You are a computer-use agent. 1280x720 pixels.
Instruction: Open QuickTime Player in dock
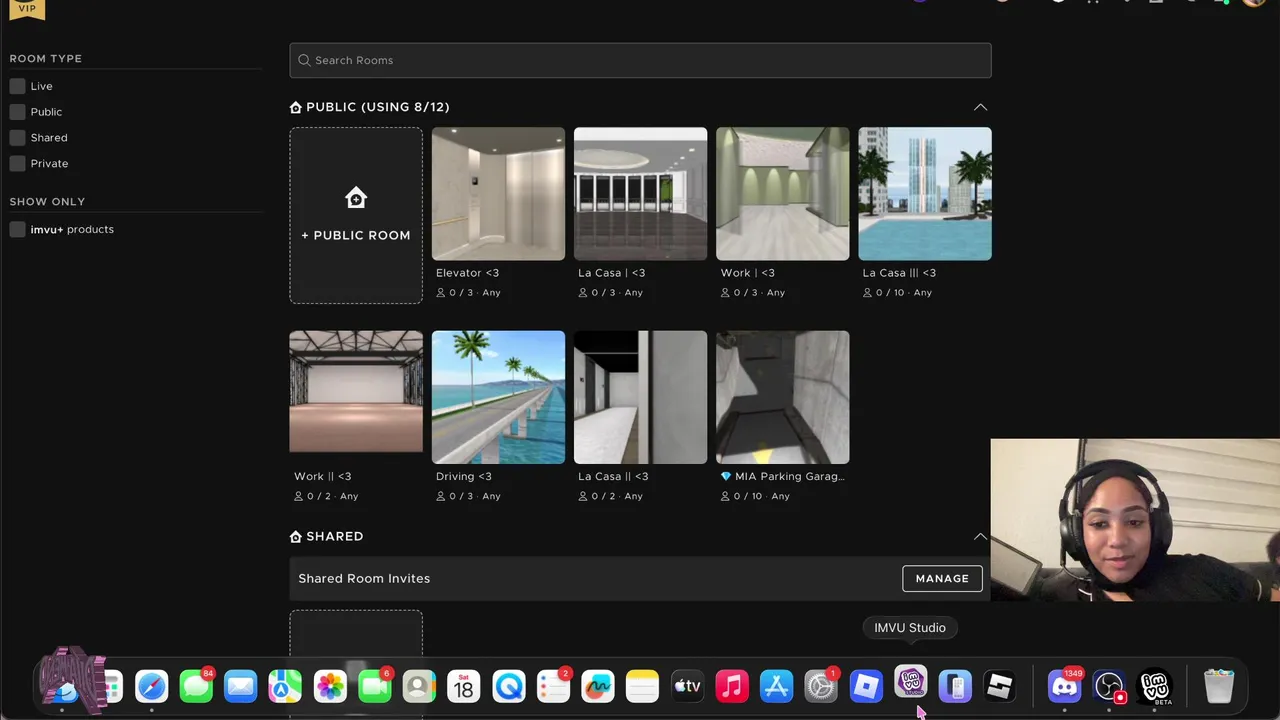509,686
